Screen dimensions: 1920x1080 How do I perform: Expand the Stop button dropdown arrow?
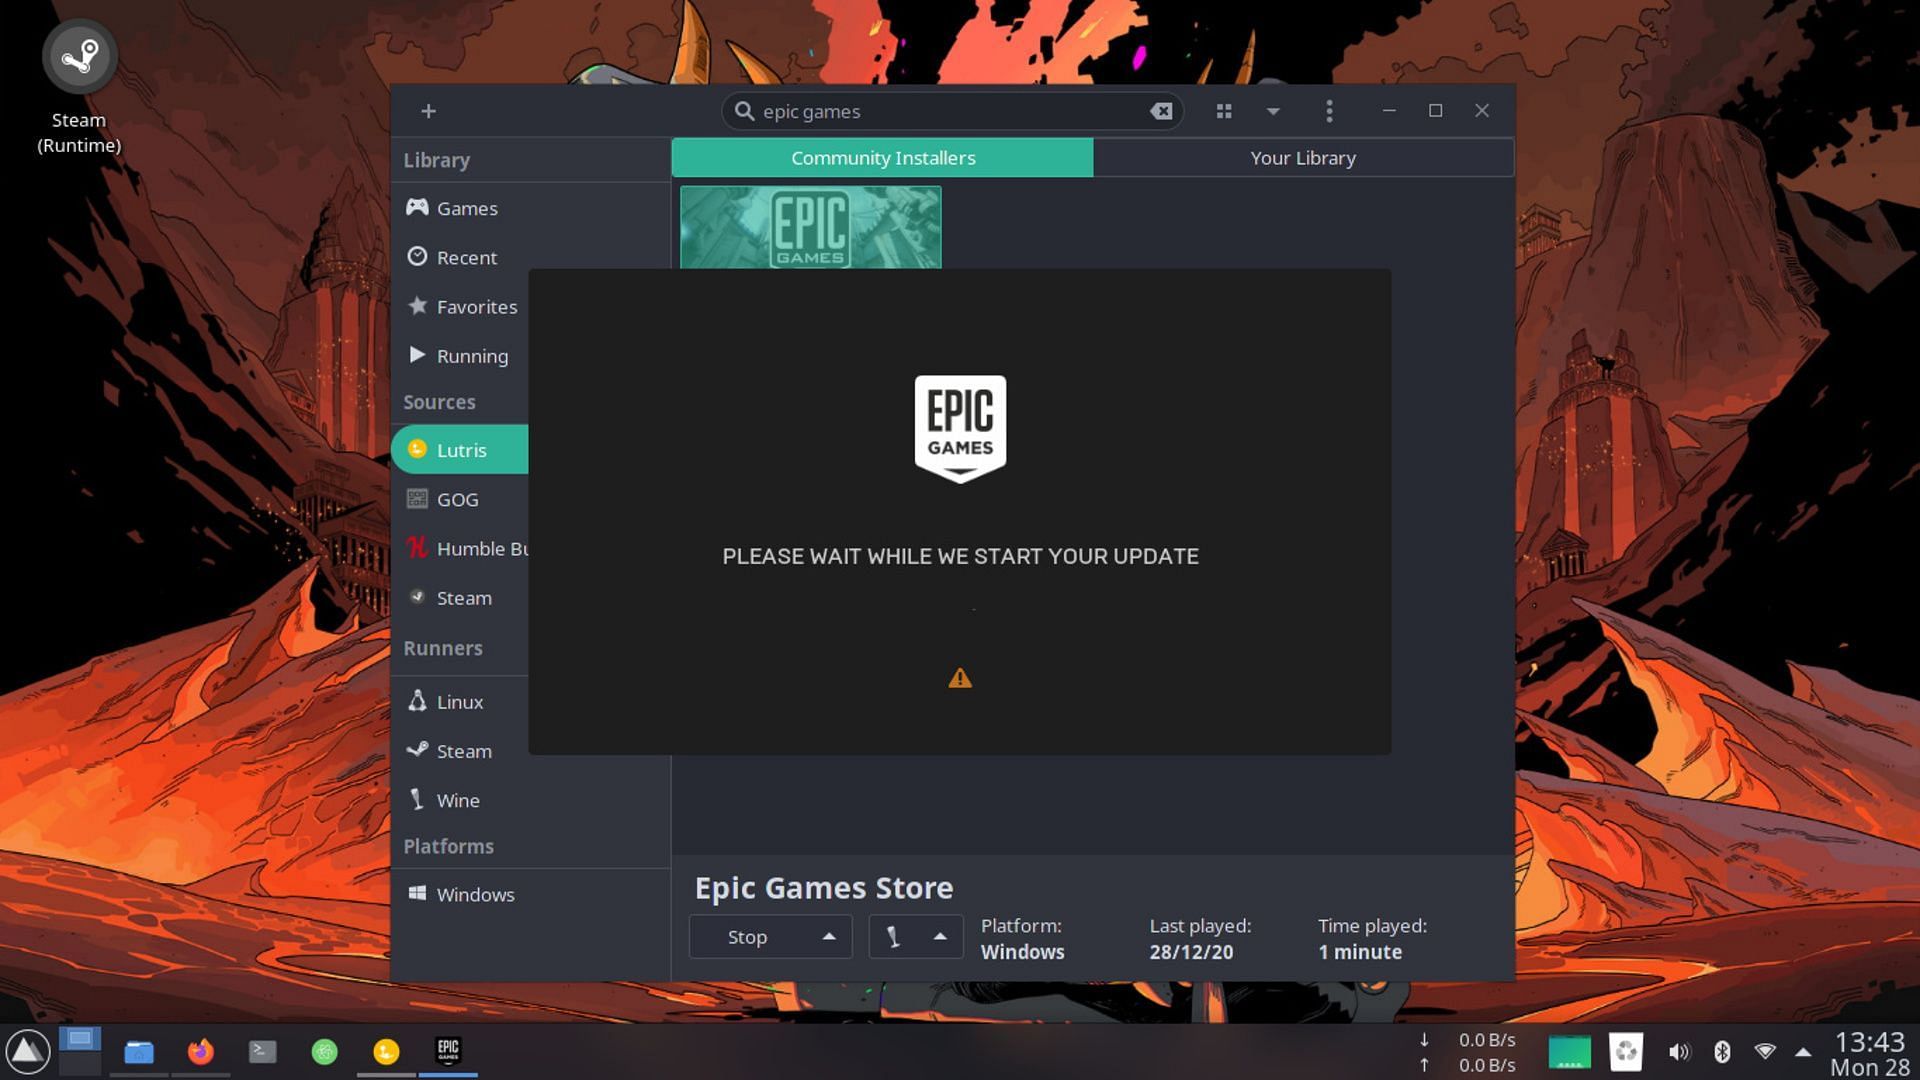[x=828, y=936]
